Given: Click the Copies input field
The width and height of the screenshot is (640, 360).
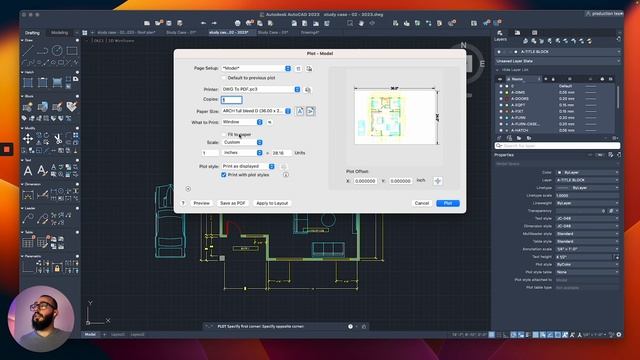Looking at the screenshot, I should [x=231, y=100].
